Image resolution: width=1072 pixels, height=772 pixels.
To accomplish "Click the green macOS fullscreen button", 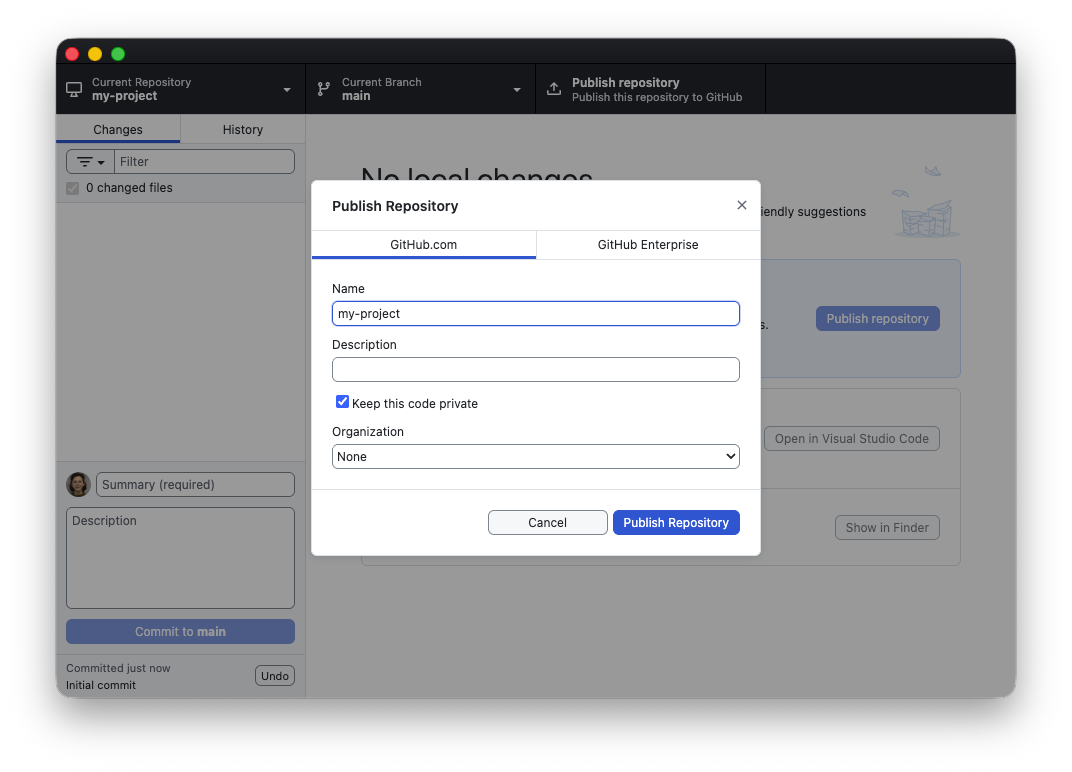I will 118,54.
